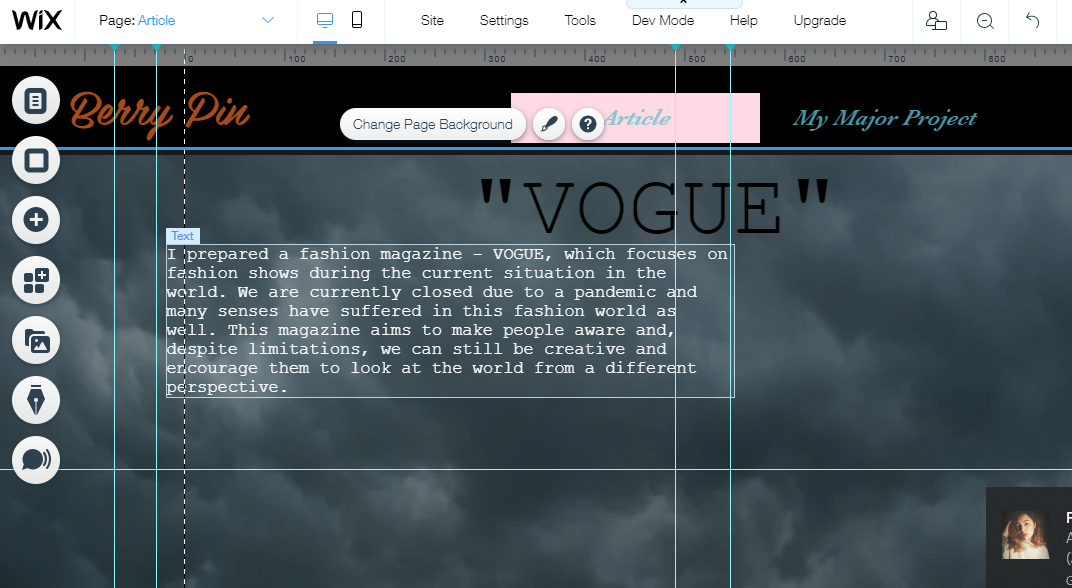The width and height of the screenshot is (1072, 588).
Task: Open the Tools menu
Action: (580, 21)
